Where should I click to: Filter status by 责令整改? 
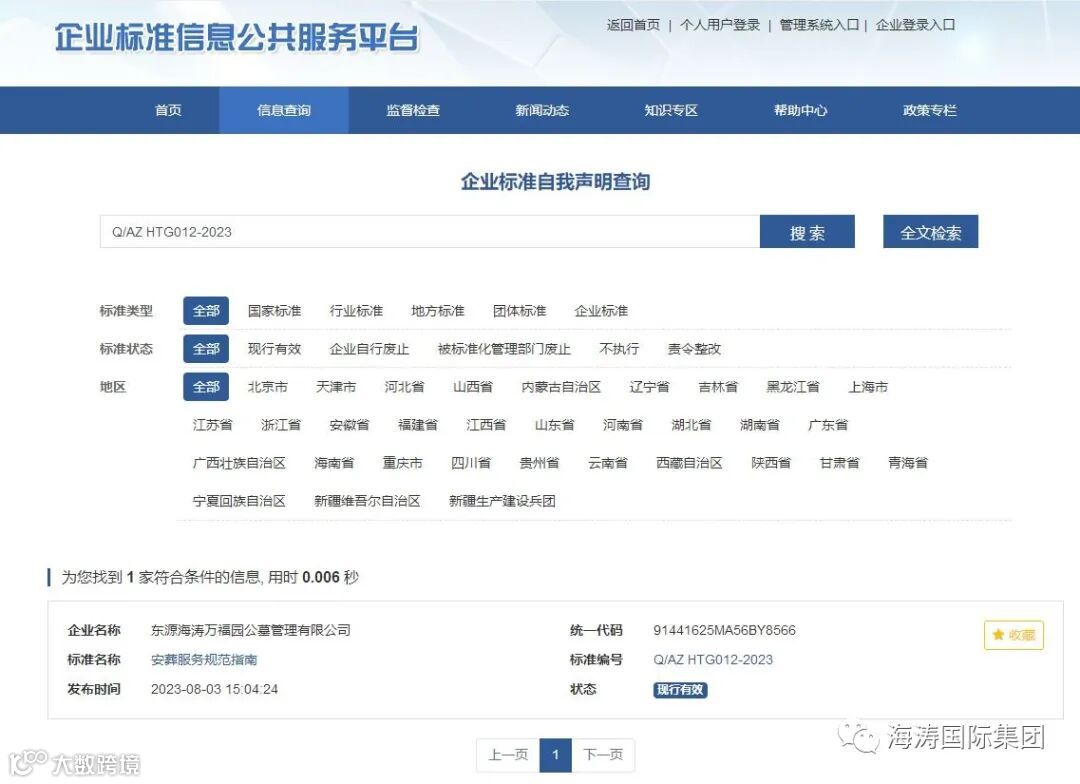tap(694, 349)
